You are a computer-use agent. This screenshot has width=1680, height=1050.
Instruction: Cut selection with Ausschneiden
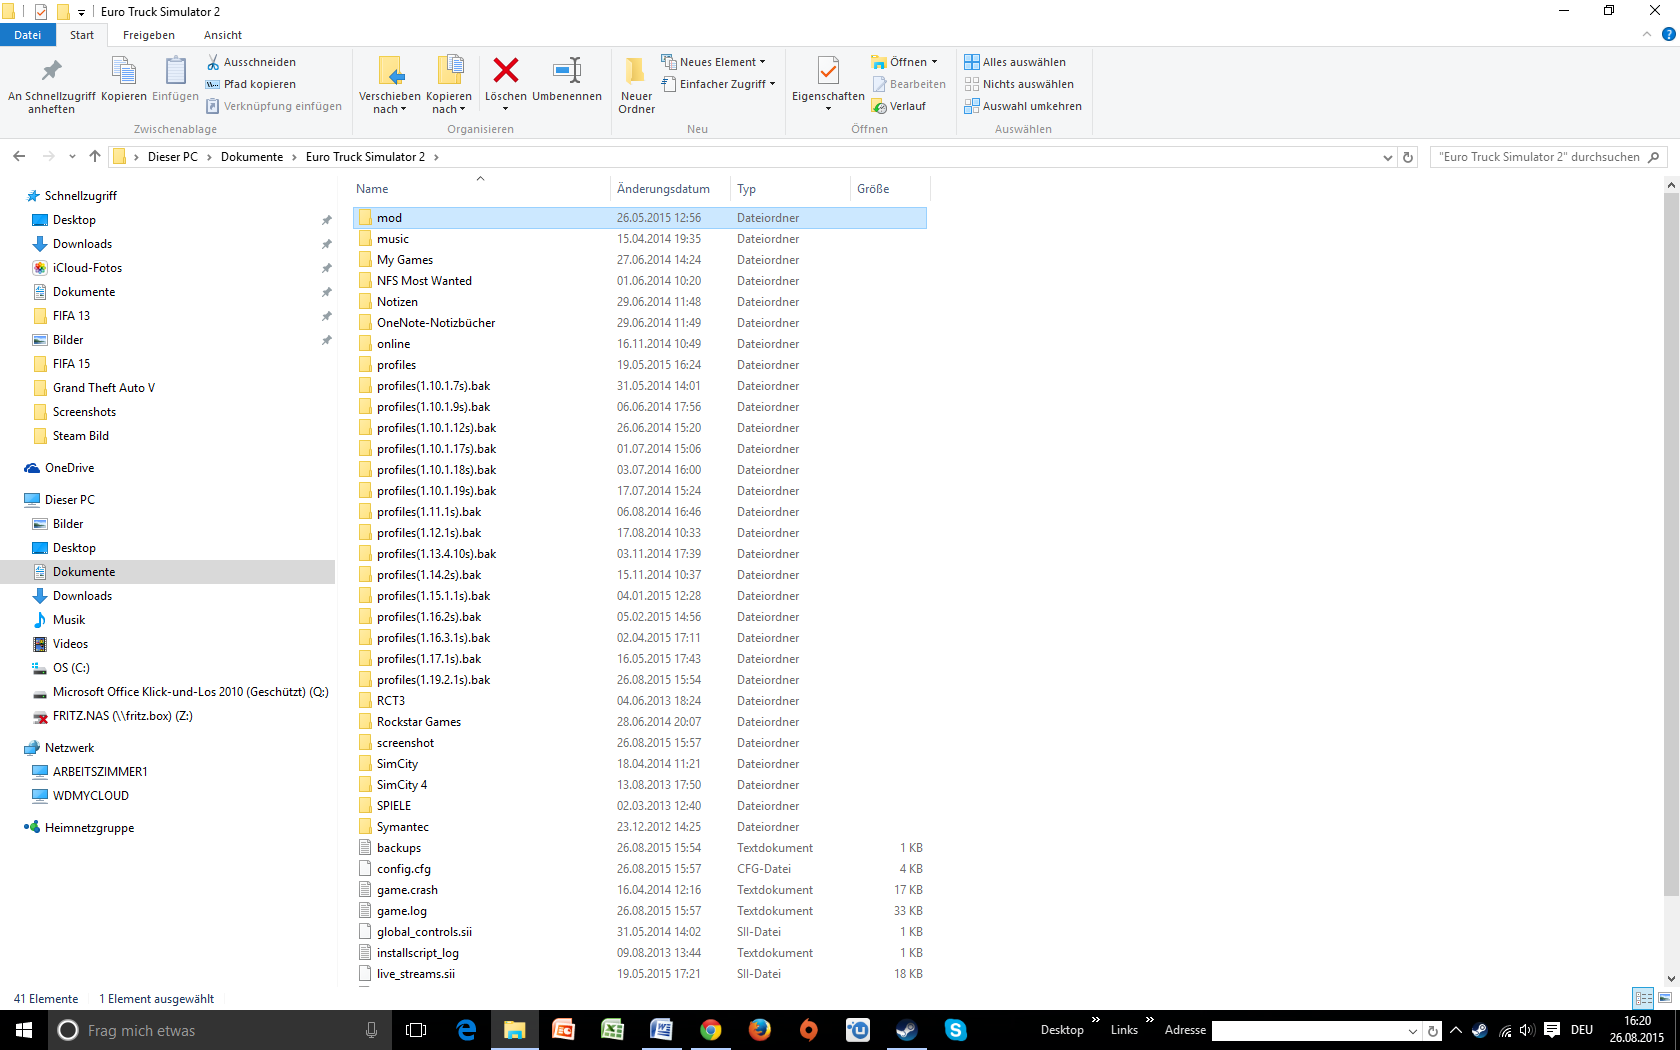[251, 62]
